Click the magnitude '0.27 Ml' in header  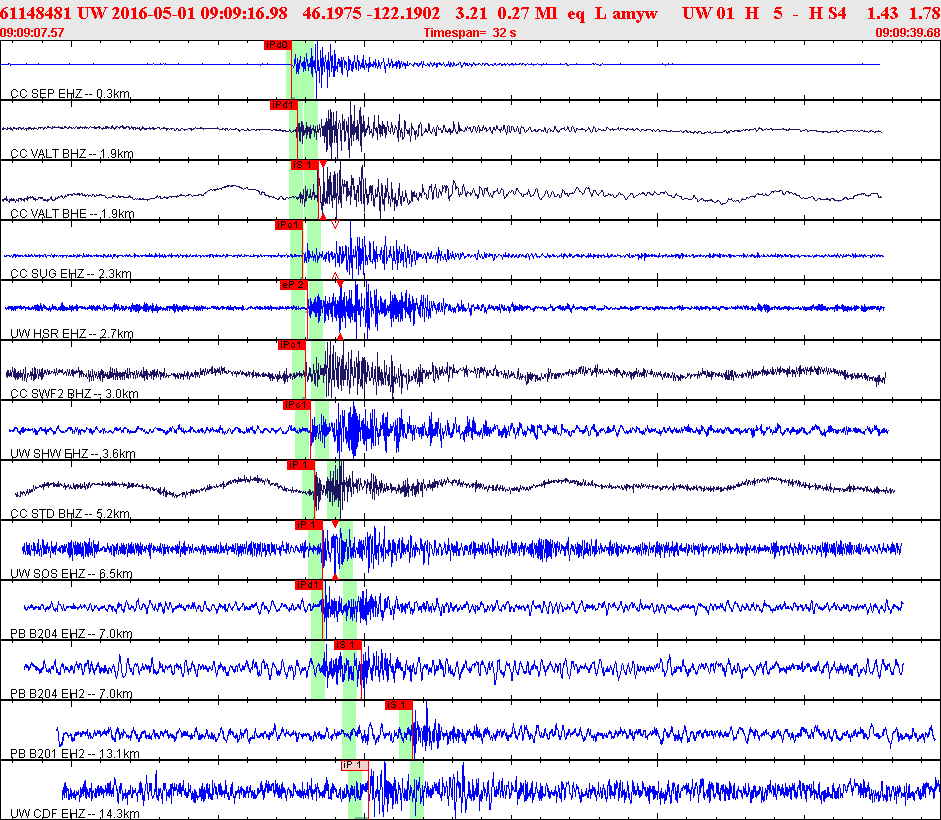tap(527, 13)
